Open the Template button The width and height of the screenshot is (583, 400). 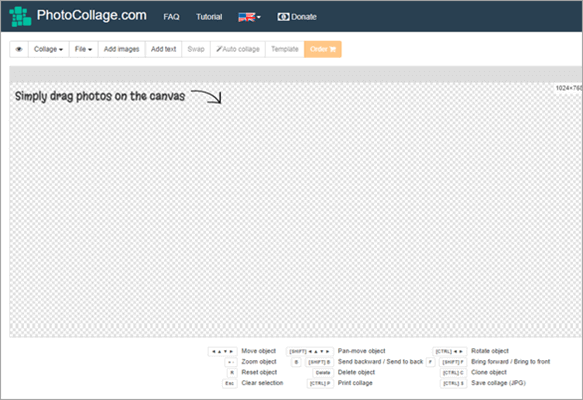tap(285, 49)
